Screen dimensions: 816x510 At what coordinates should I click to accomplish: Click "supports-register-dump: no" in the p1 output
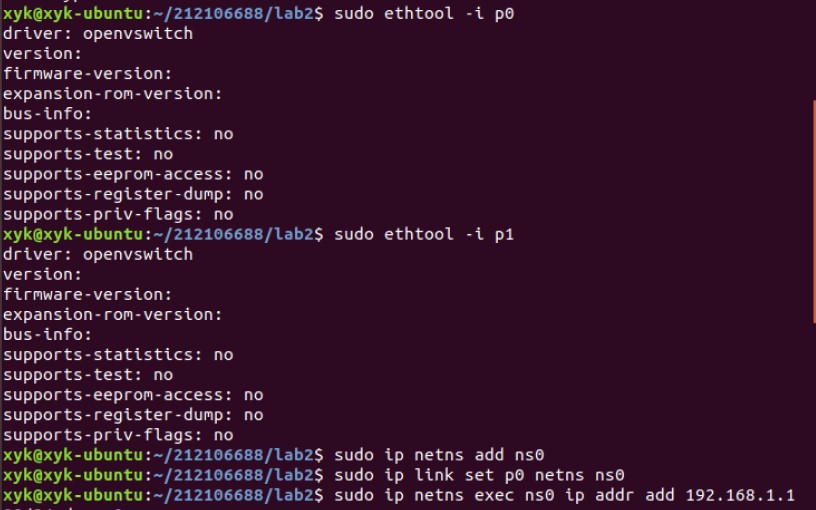(133, 415)
